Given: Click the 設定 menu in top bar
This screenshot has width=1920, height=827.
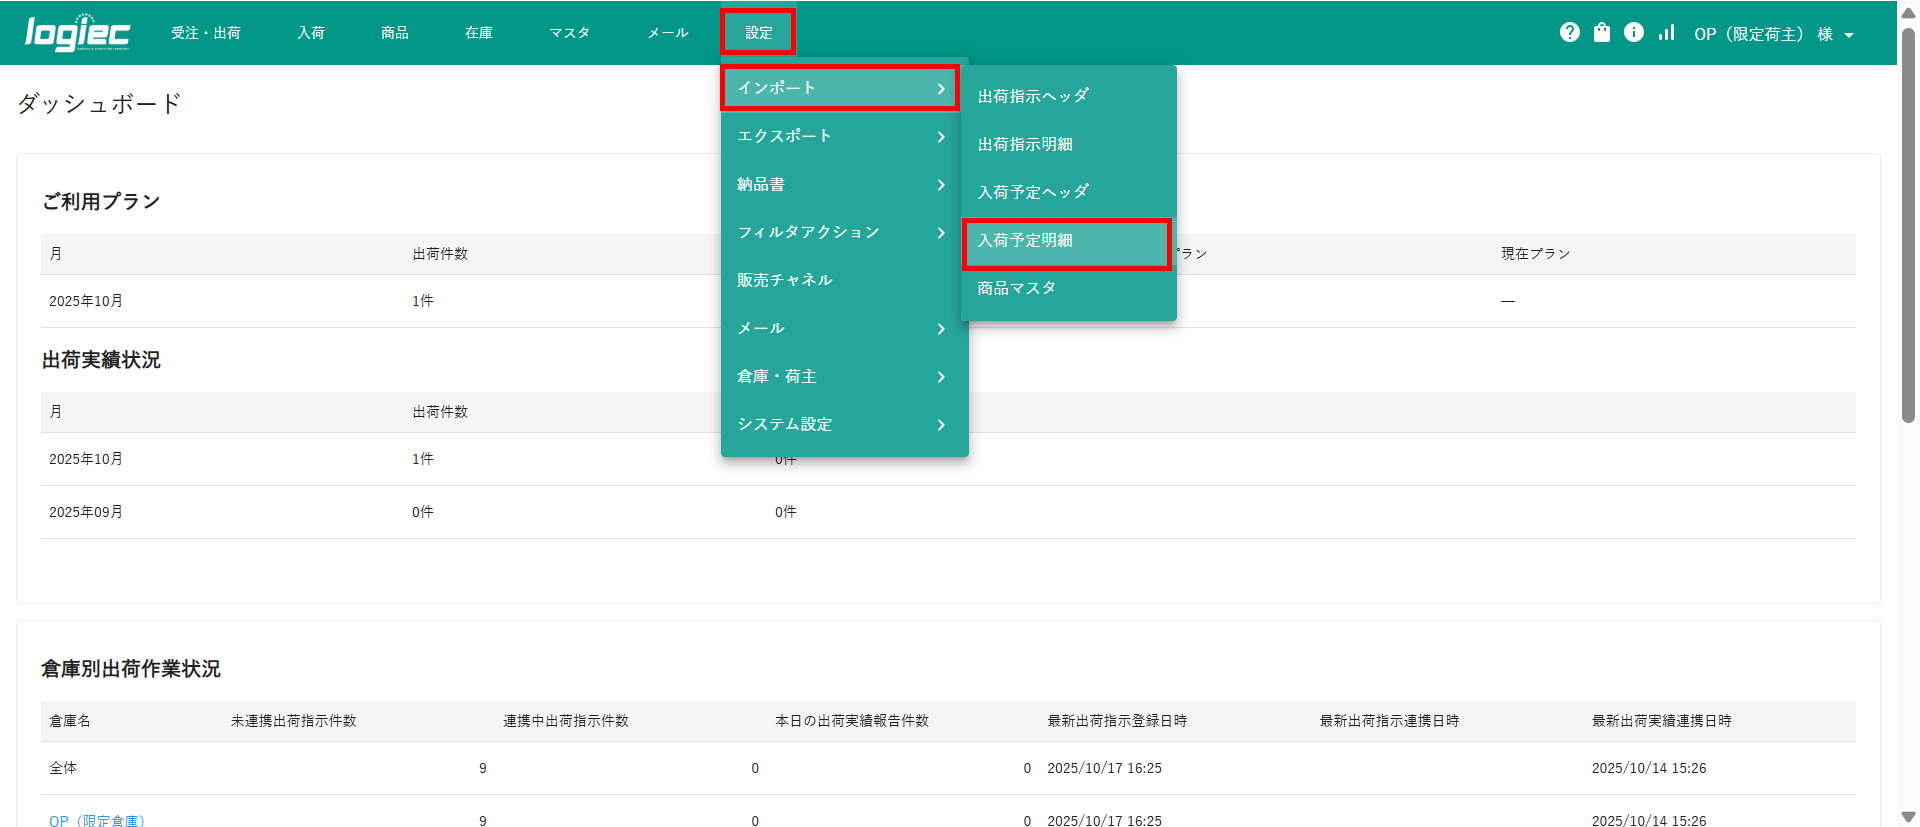Looking at the screenshot, I should 758,33.
